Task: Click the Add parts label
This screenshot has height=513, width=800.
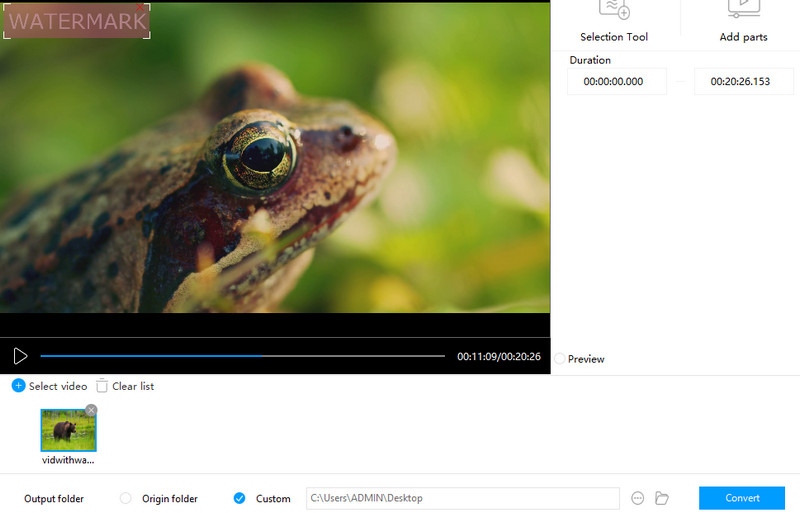Action: 743,37
